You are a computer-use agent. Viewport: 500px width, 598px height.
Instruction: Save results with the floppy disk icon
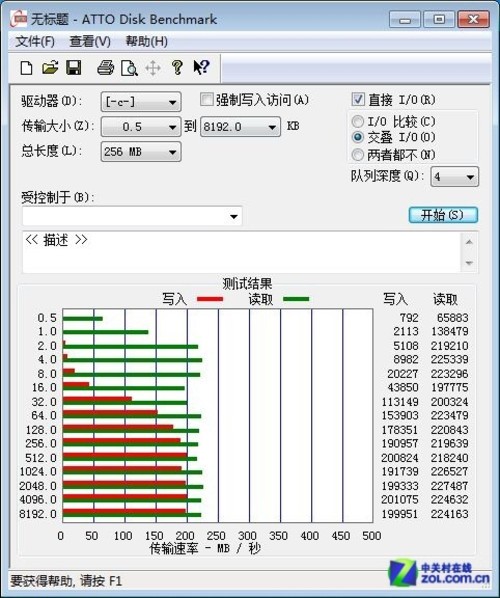[74, 68]
